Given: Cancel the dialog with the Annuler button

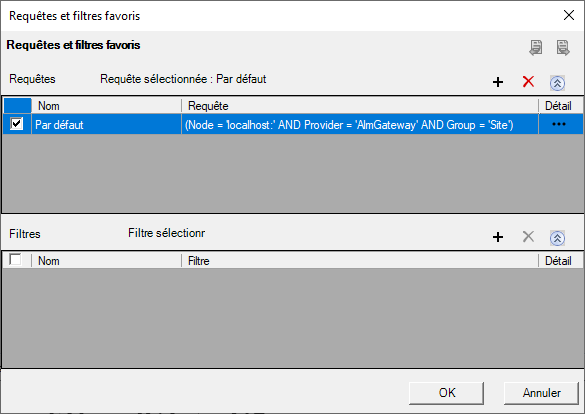Looking at the screenshot, I should pyautogui.click(x=541, y=393).
